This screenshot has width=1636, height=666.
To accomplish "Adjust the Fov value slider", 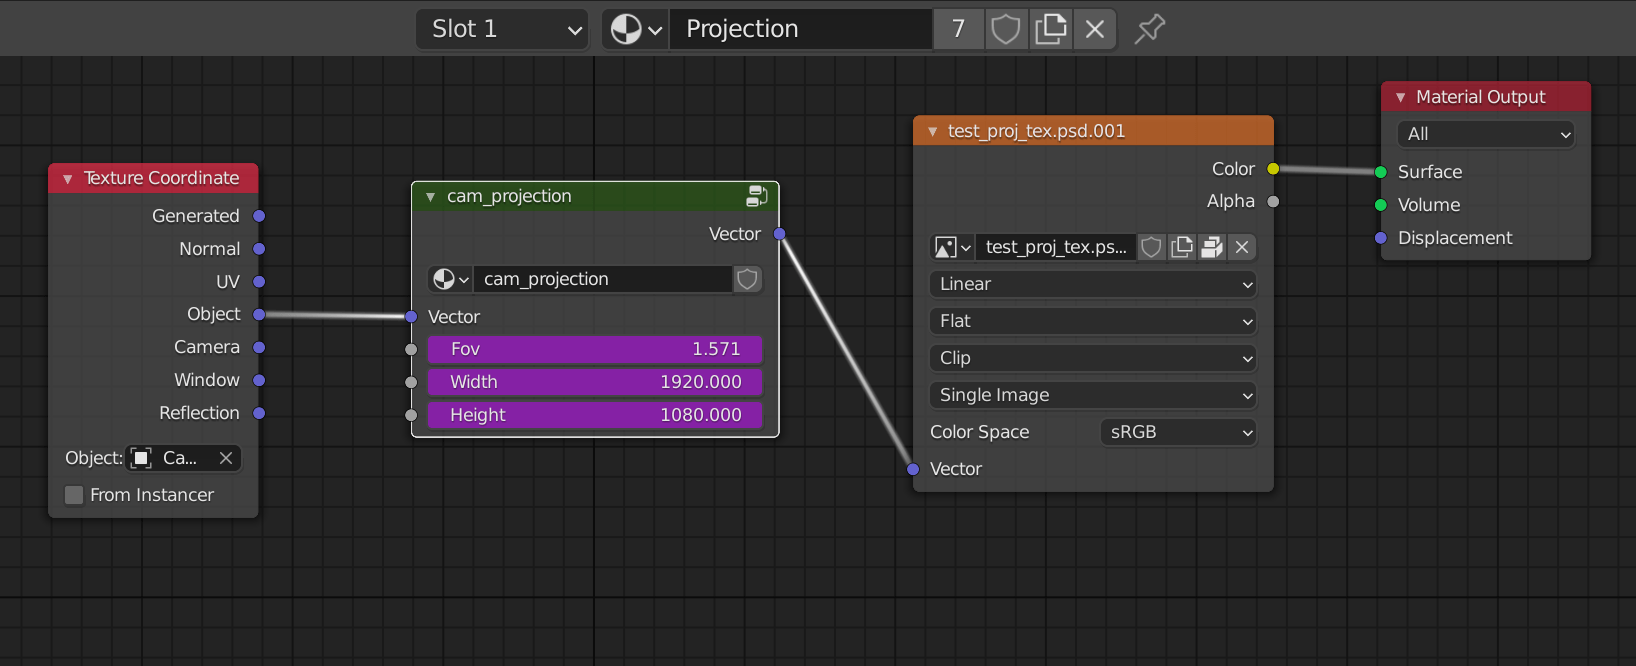I will point(595,349).
